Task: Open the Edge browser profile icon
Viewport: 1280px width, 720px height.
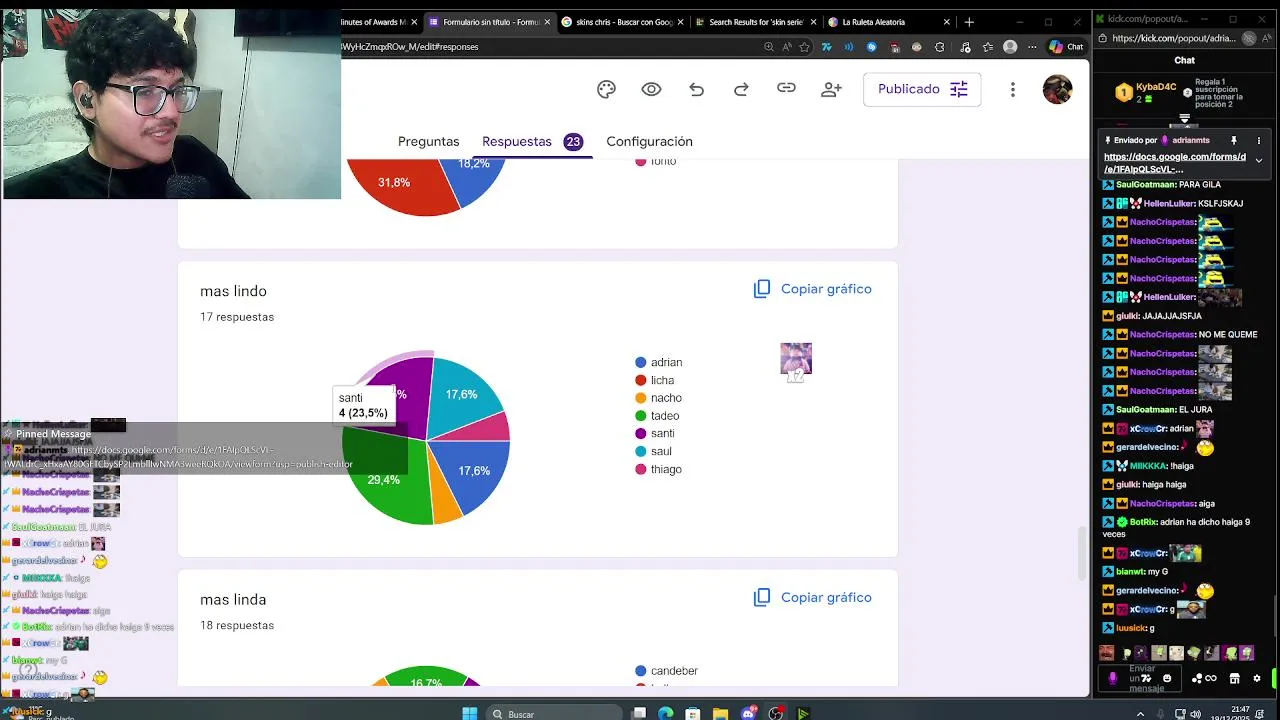Action: coord(1010,47)
